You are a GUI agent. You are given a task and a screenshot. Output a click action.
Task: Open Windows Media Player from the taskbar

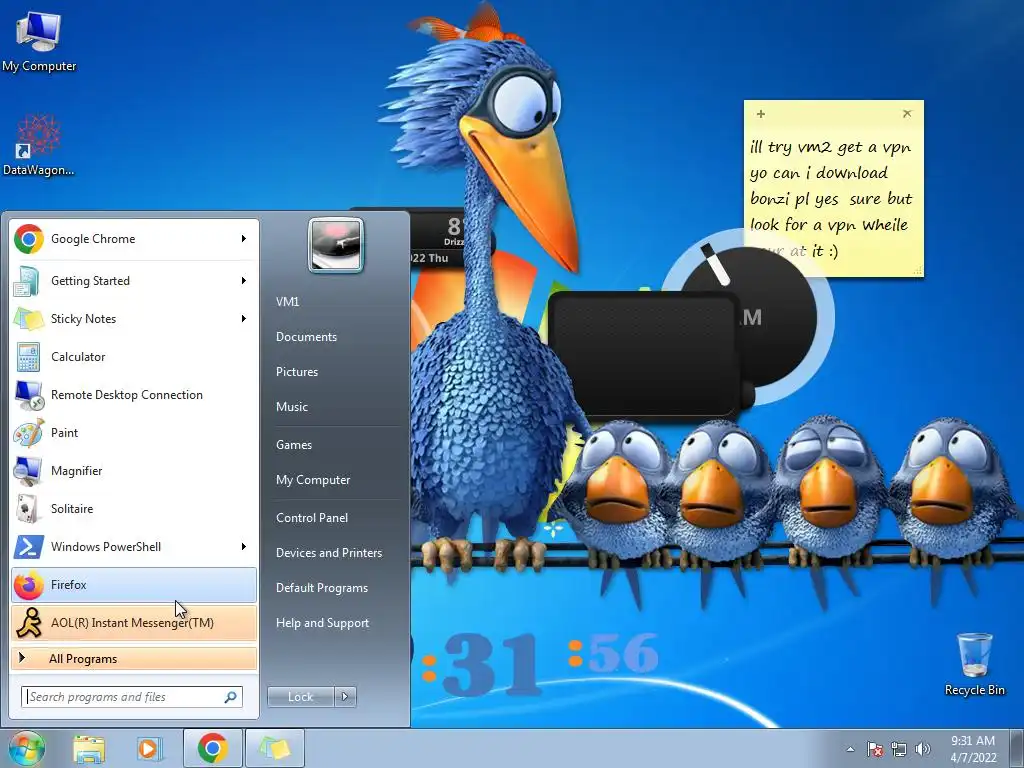[150, 749]
